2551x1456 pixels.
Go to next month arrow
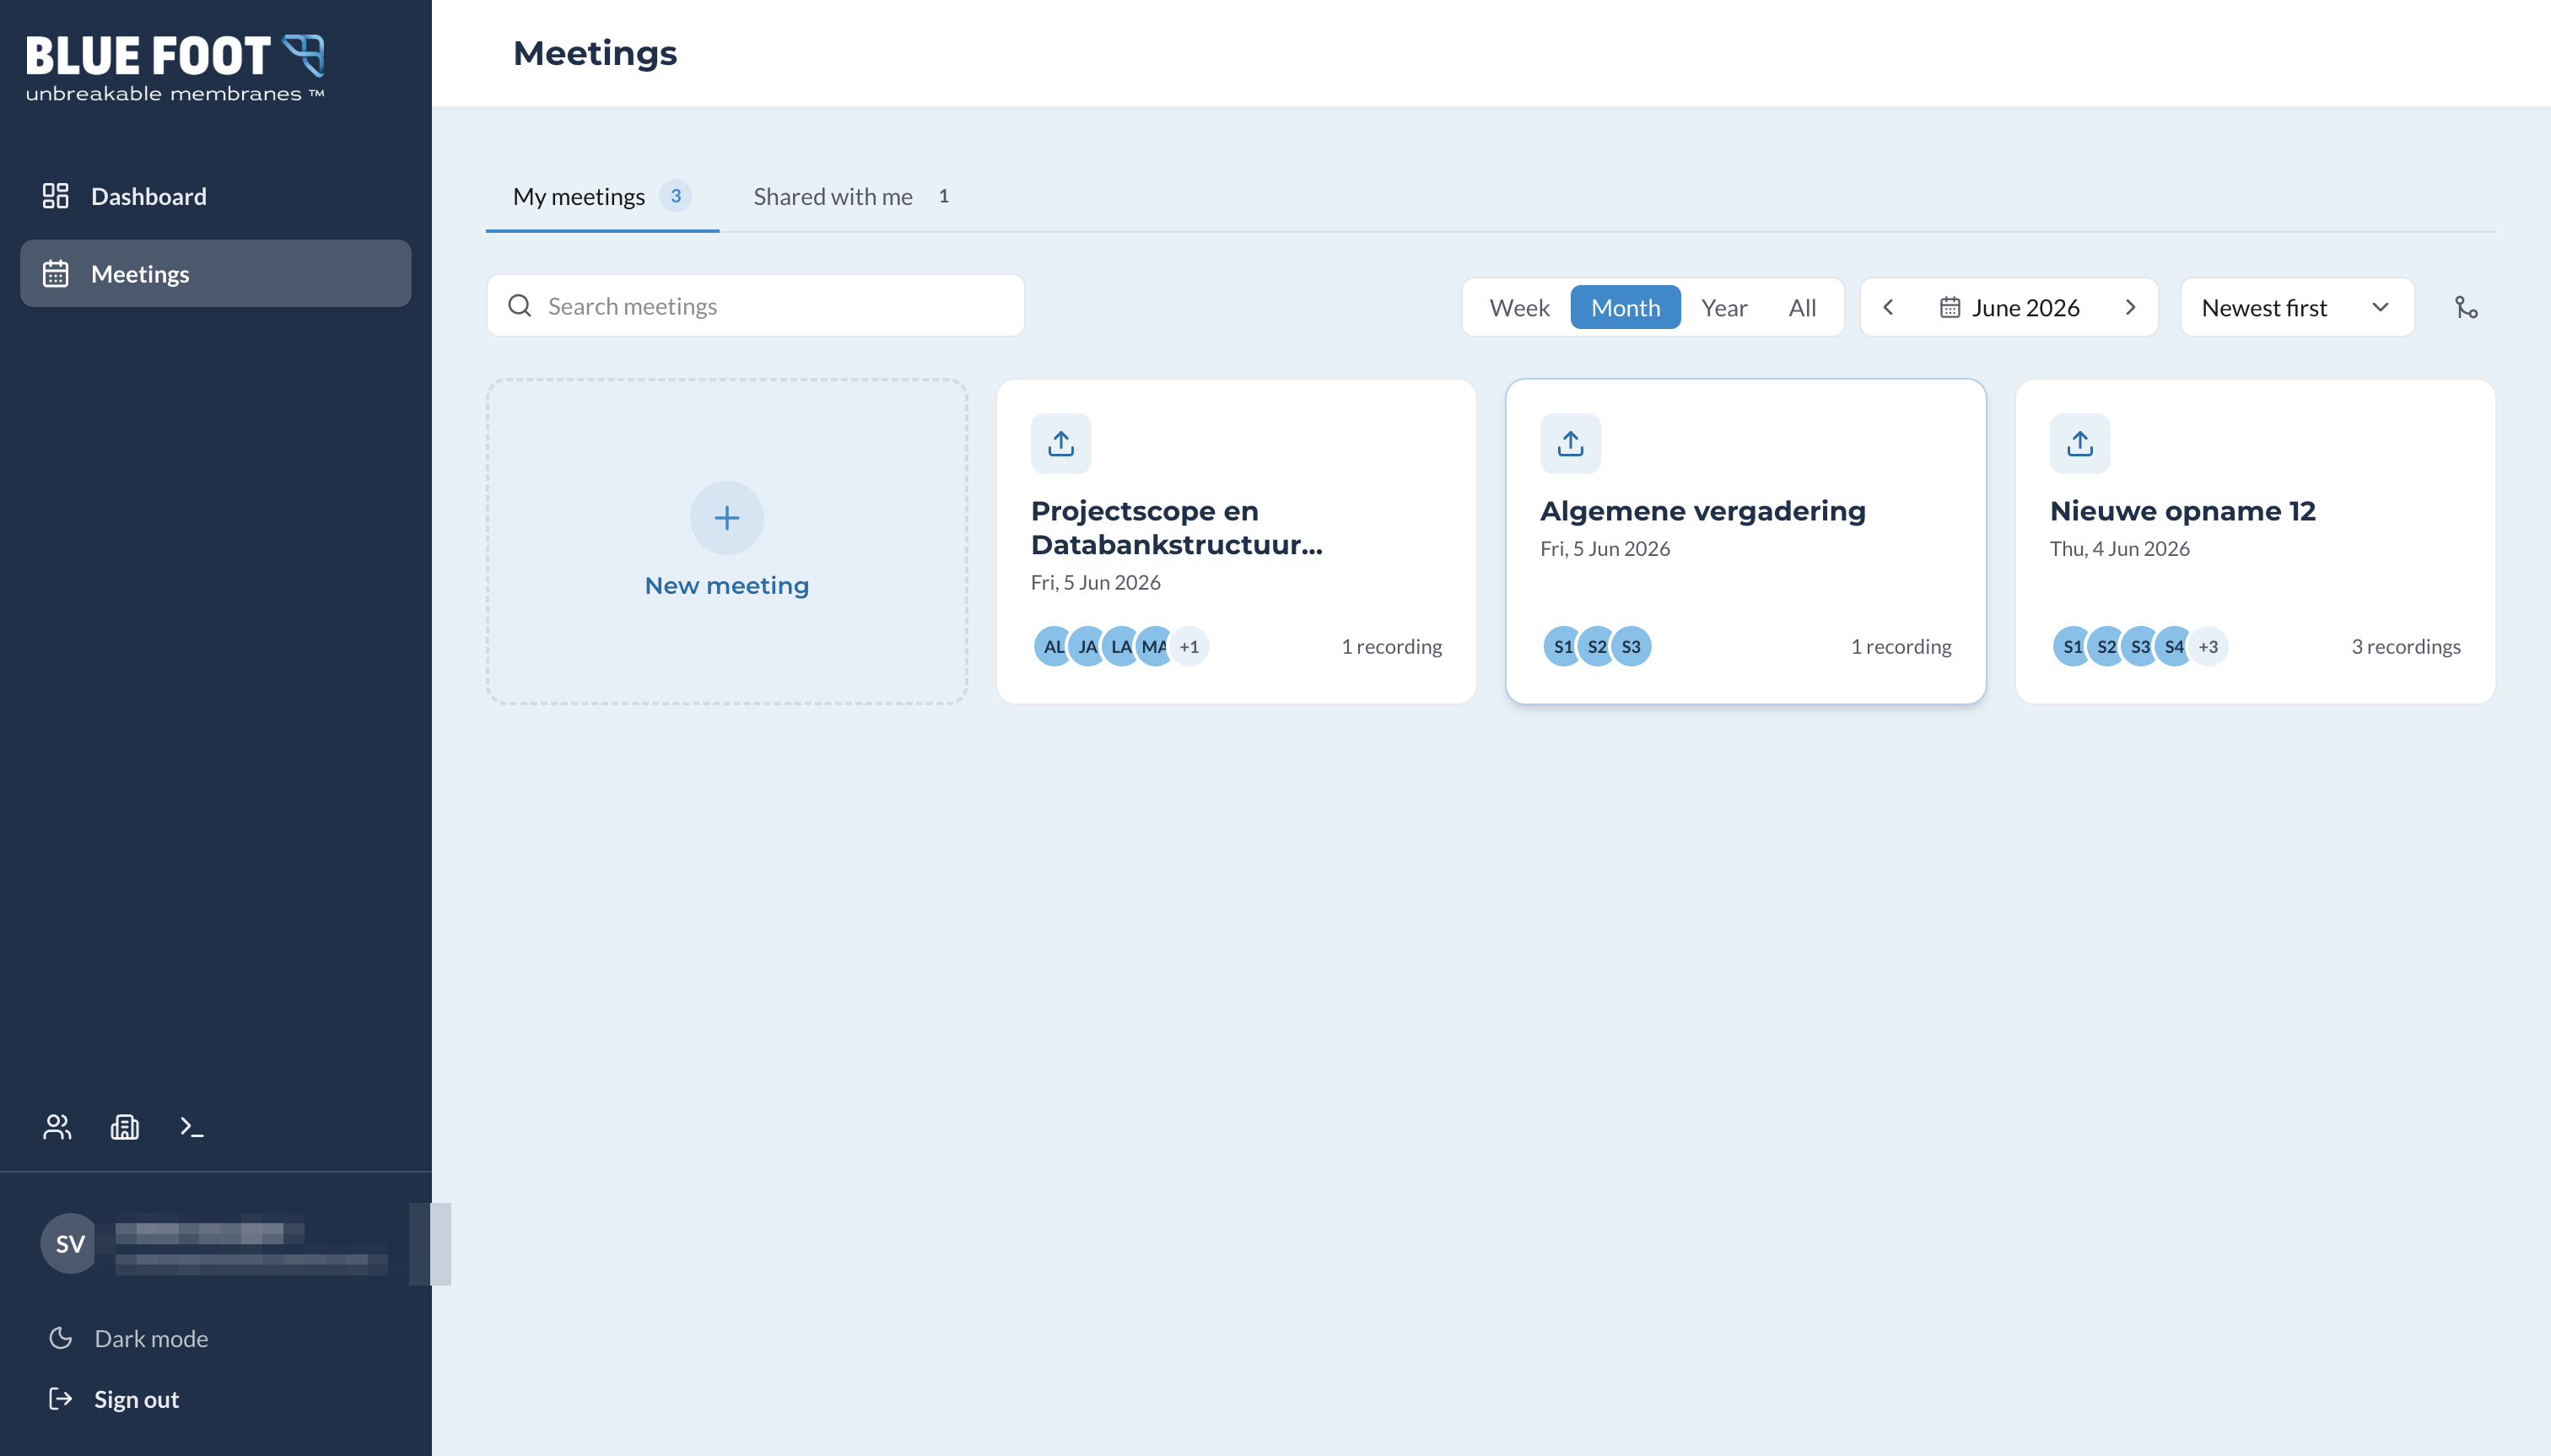(x=2130, y=308)
